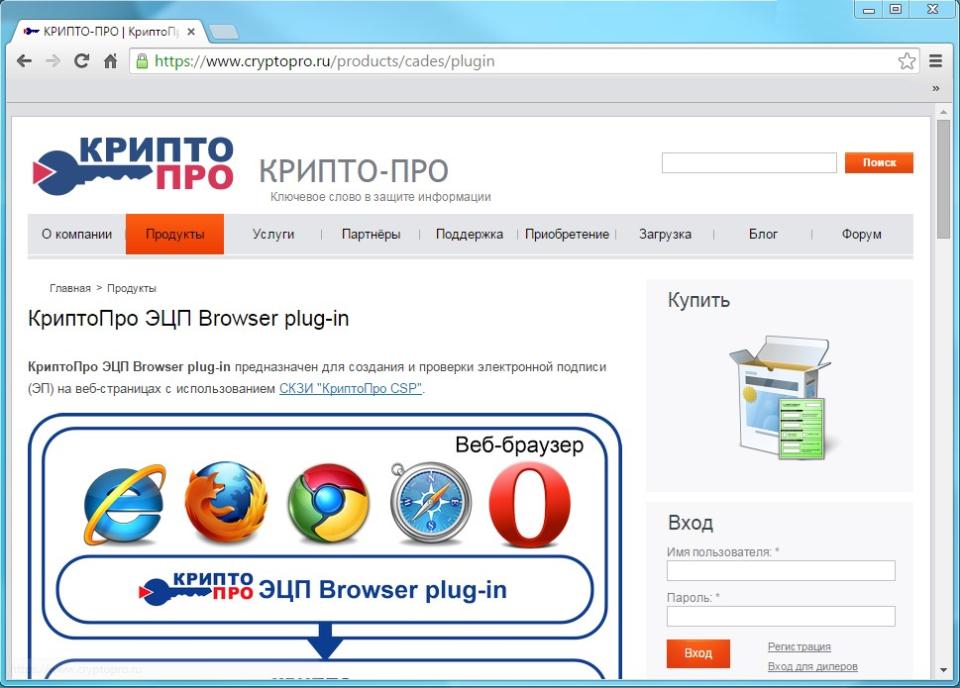Open the О компании menu
960x688 pixels.
coord(77,234)
